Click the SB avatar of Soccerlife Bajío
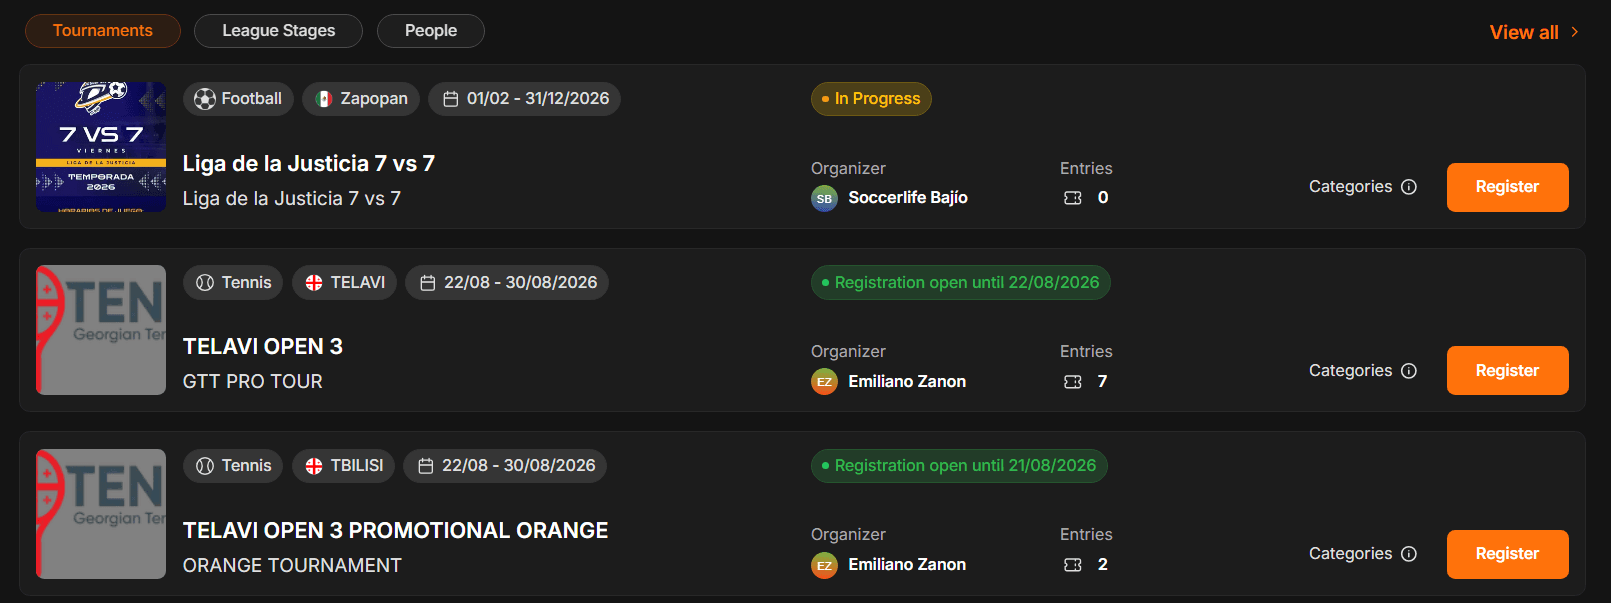 click(824, 198)
